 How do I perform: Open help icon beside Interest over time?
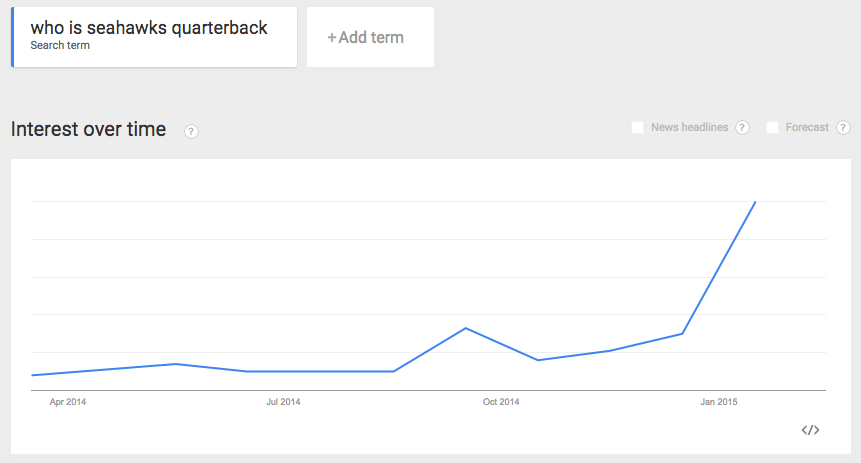coord(192,131)
